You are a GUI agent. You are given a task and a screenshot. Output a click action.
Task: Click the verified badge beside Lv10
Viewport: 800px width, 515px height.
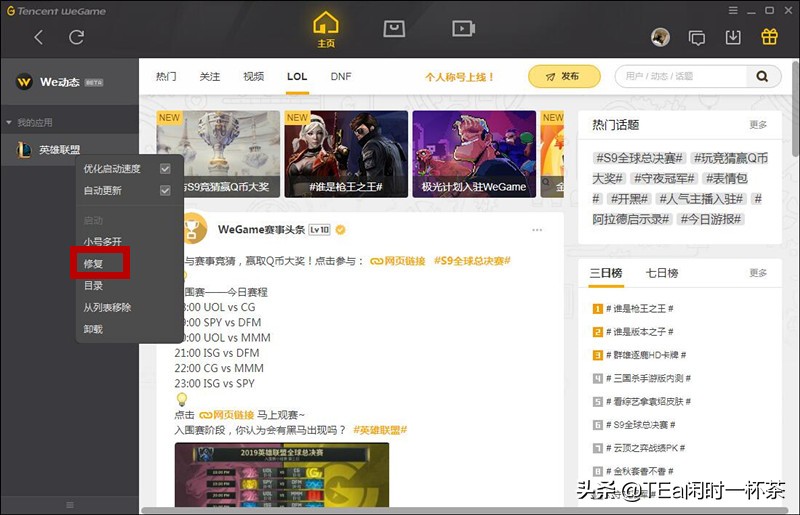point(340,230)
